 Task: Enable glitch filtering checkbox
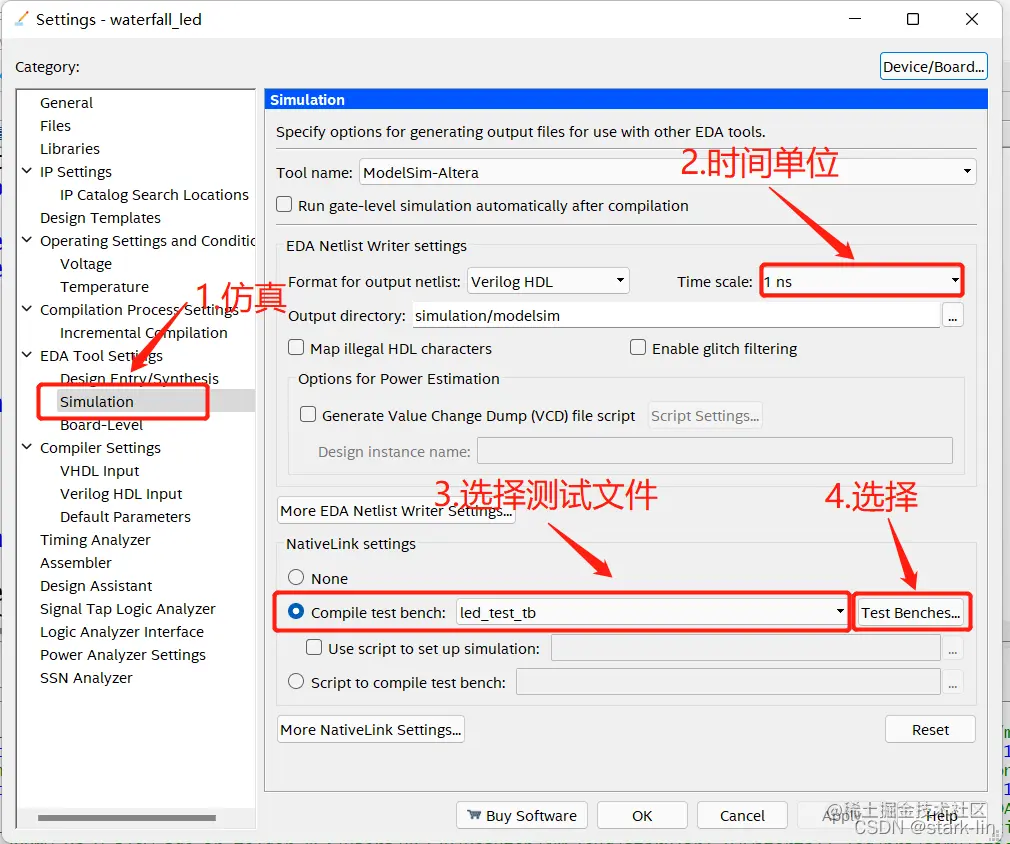point(638,348)
